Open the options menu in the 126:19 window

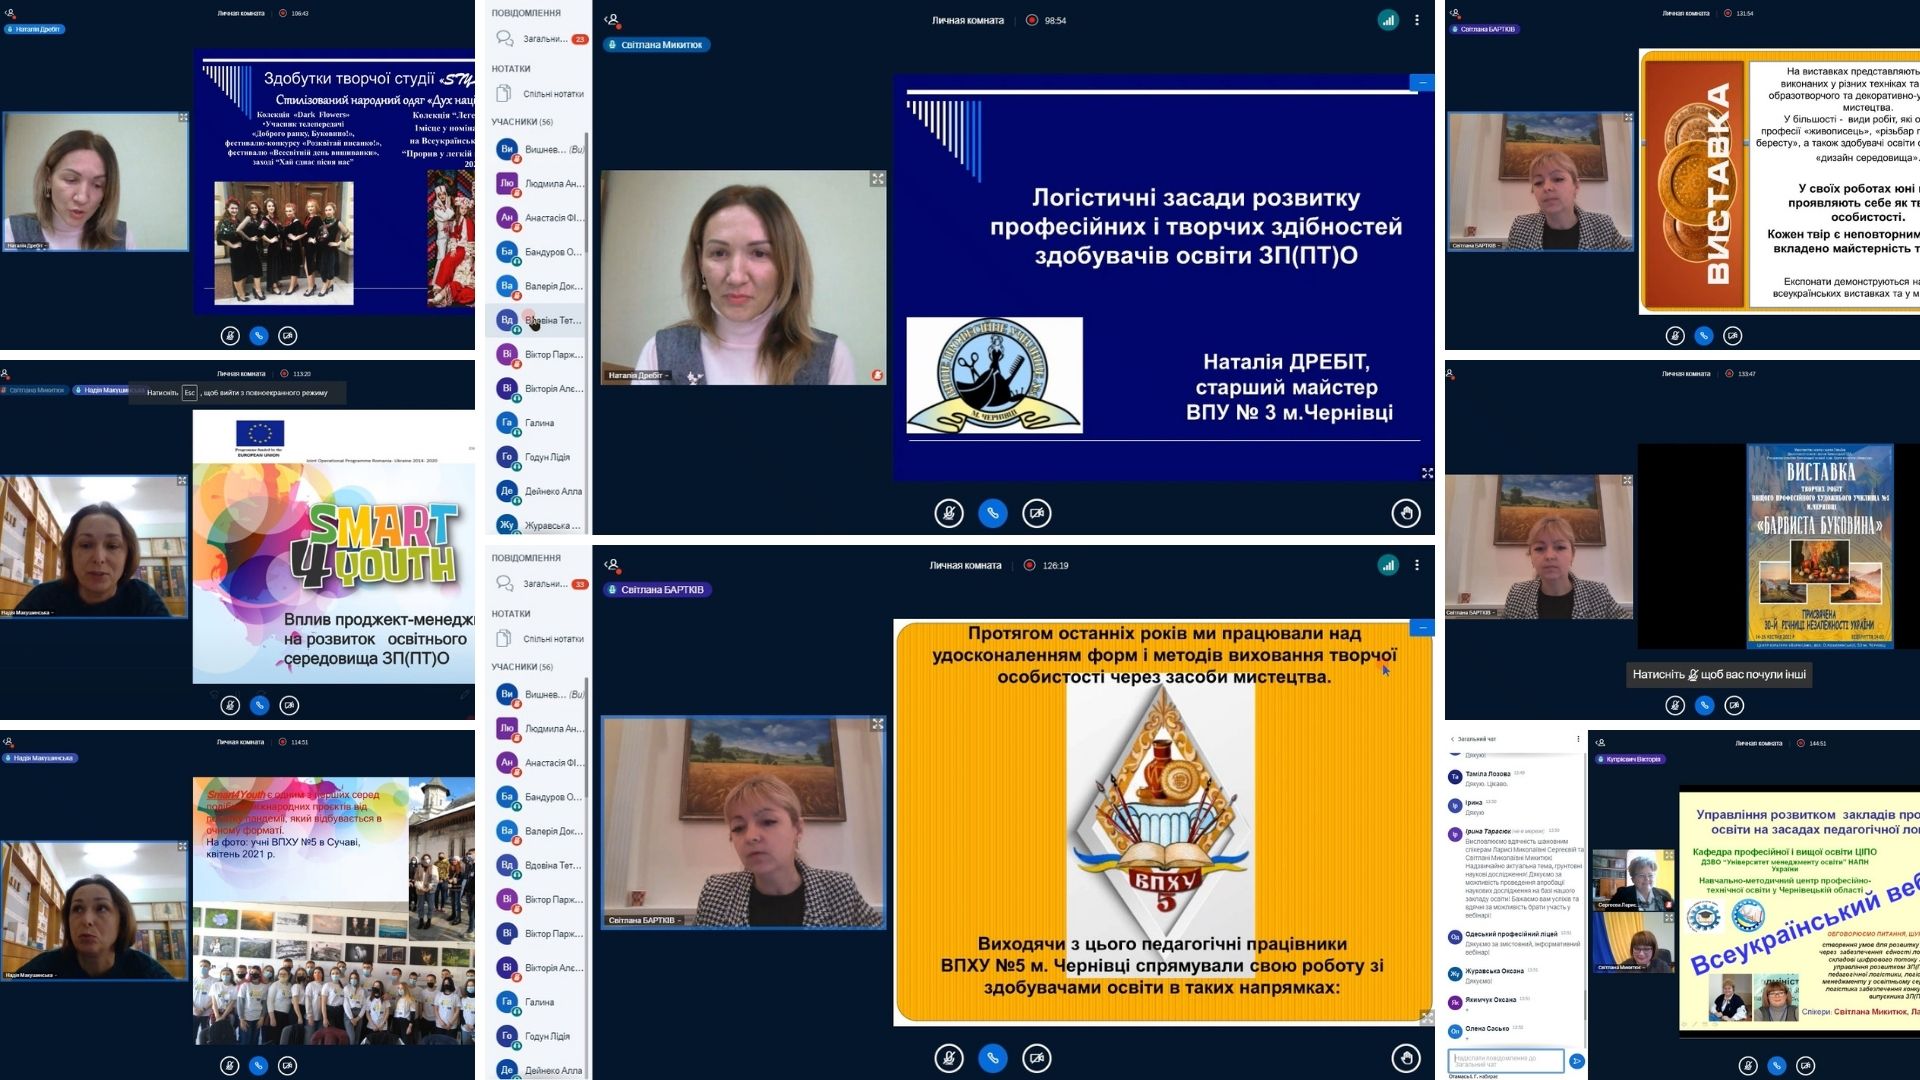click(x=1417, y=565)
